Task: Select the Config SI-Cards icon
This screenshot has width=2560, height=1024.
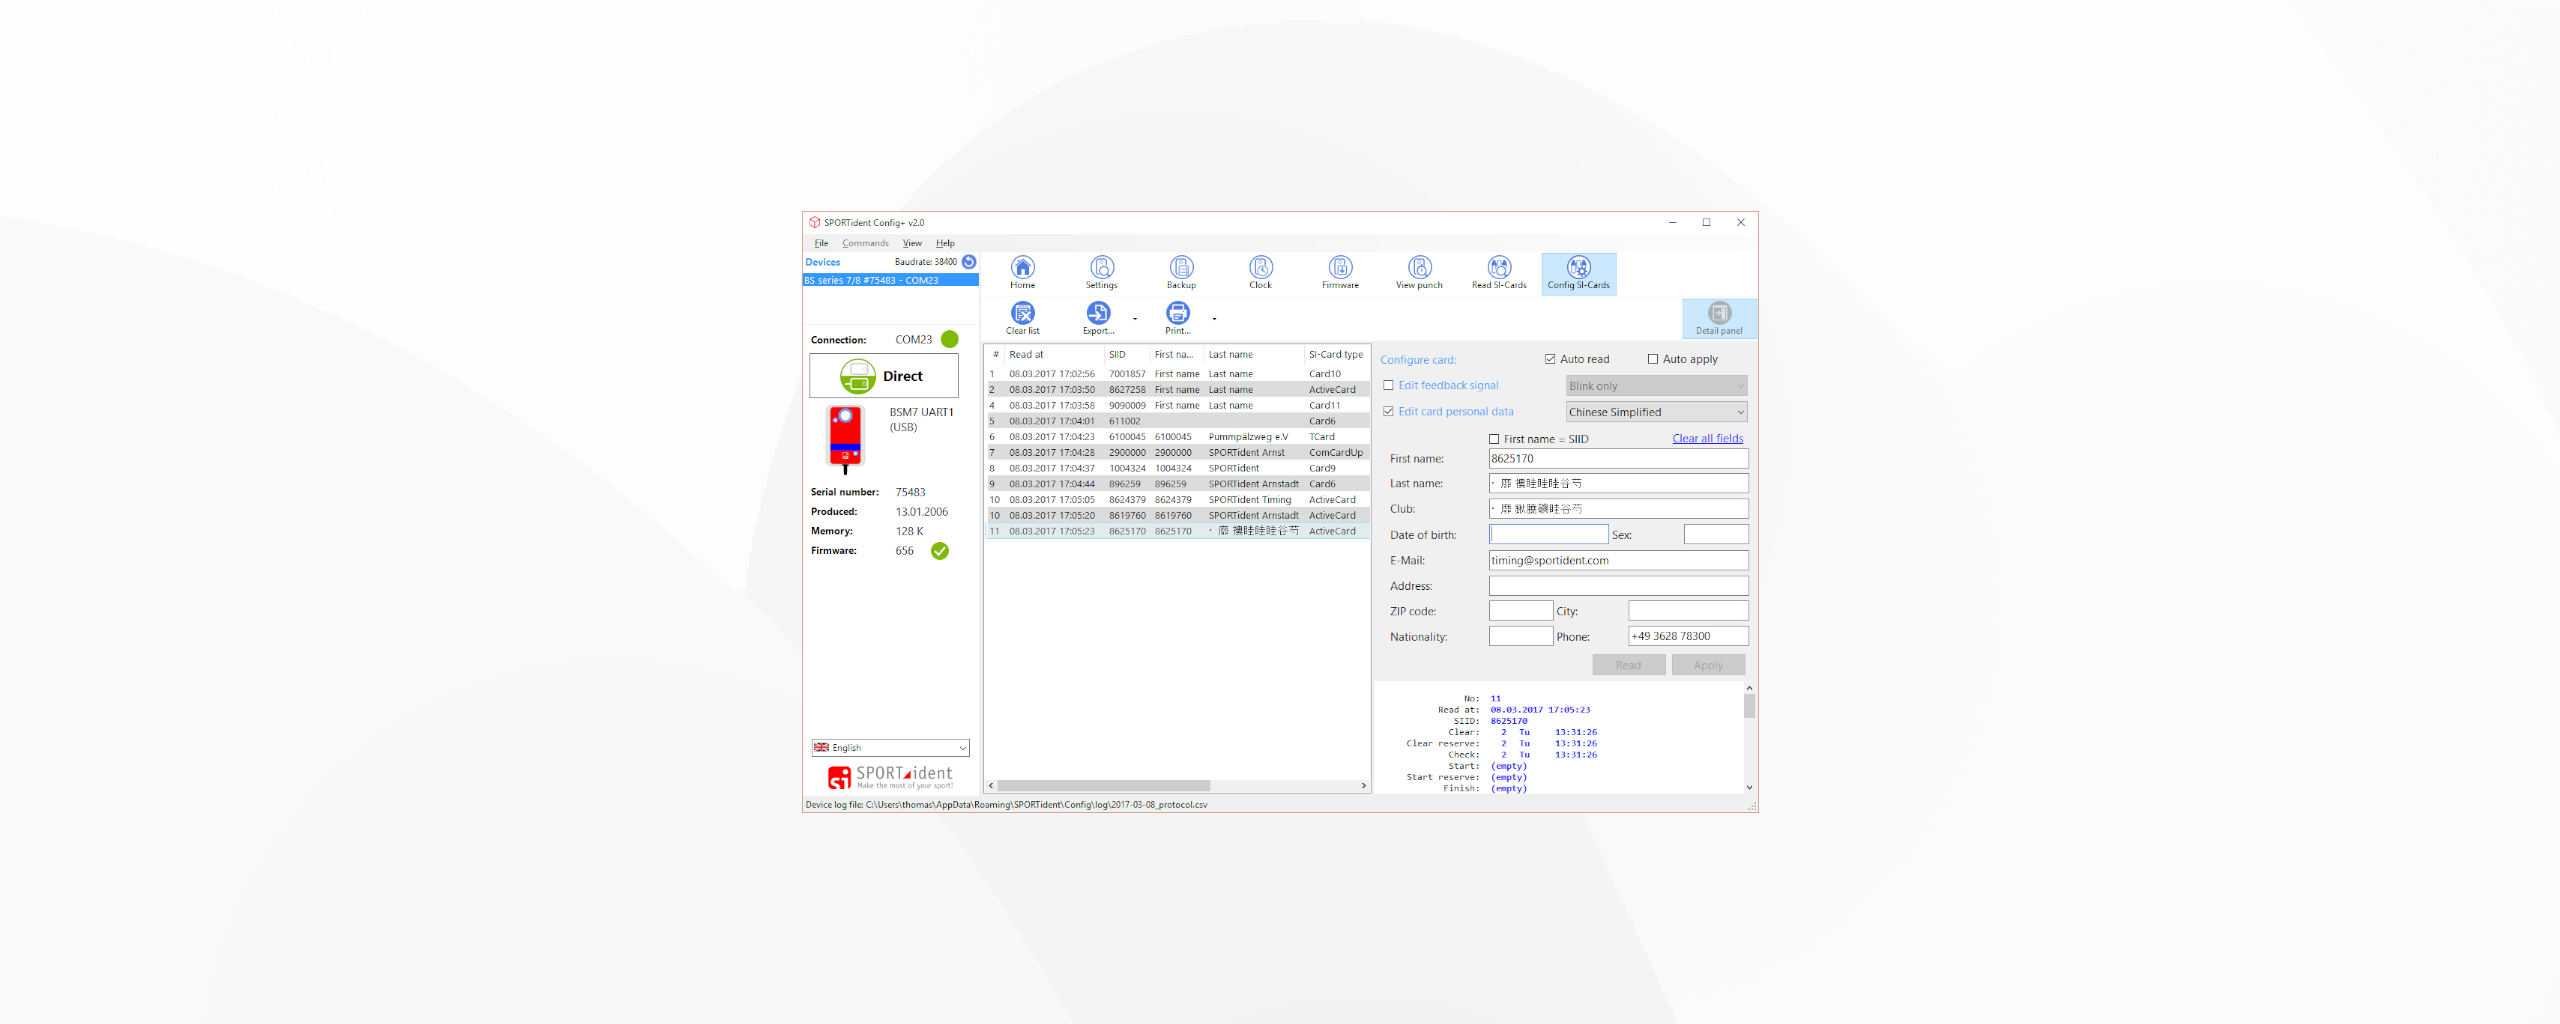Action: [x=1578, y=272]
